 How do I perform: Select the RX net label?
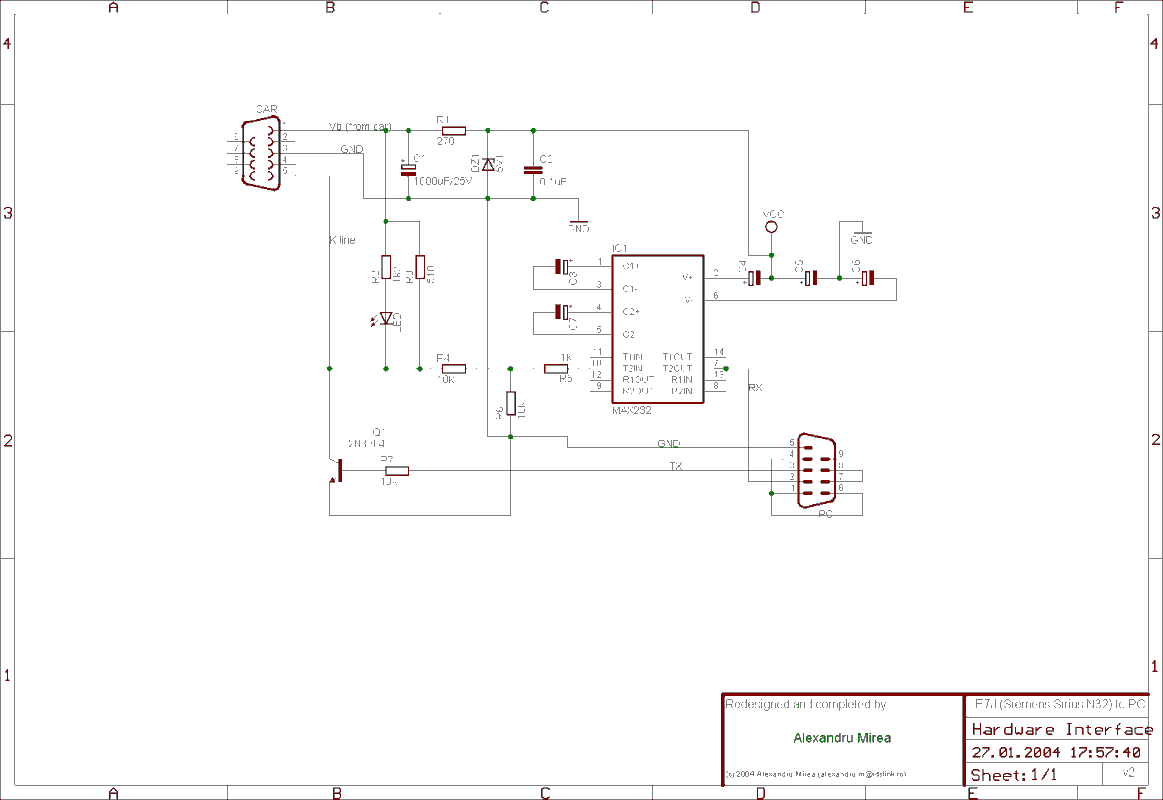click(x=755, y=388)
